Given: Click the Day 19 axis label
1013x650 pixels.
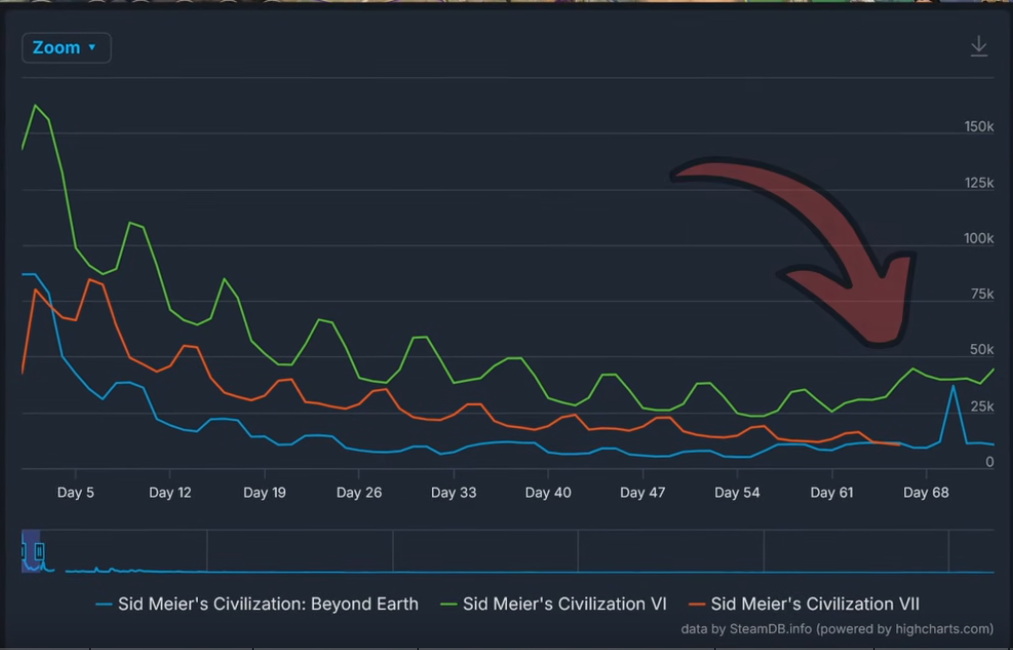Looking at the screenshot, I should (264, 492).
